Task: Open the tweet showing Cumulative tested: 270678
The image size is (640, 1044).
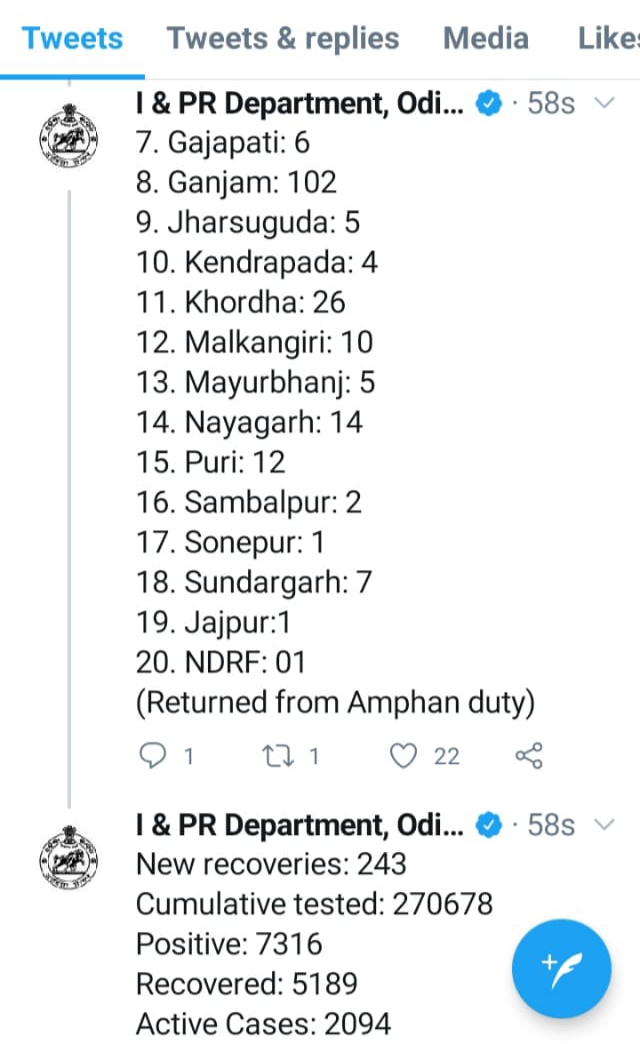Action: (314, 904)
